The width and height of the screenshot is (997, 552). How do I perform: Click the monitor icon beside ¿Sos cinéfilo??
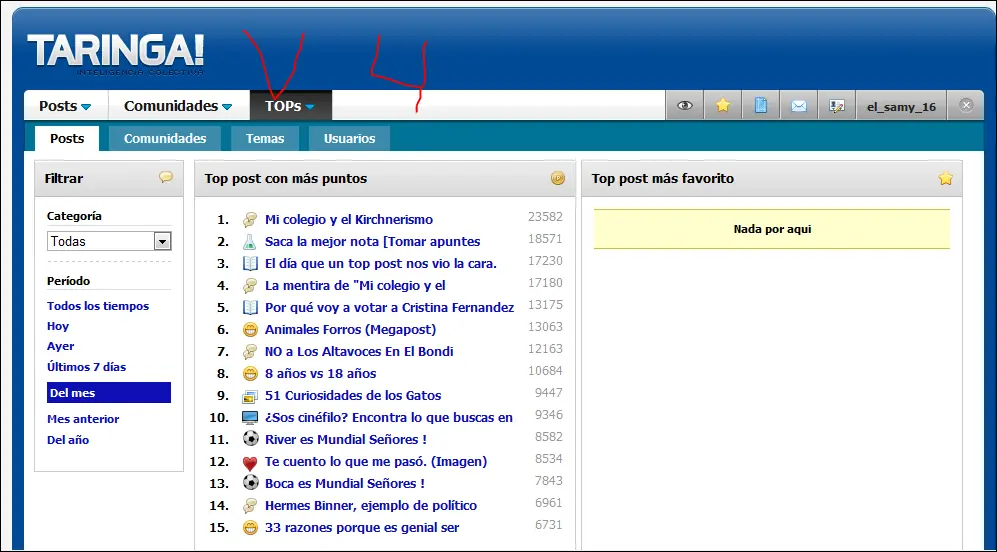coord(250,418)
